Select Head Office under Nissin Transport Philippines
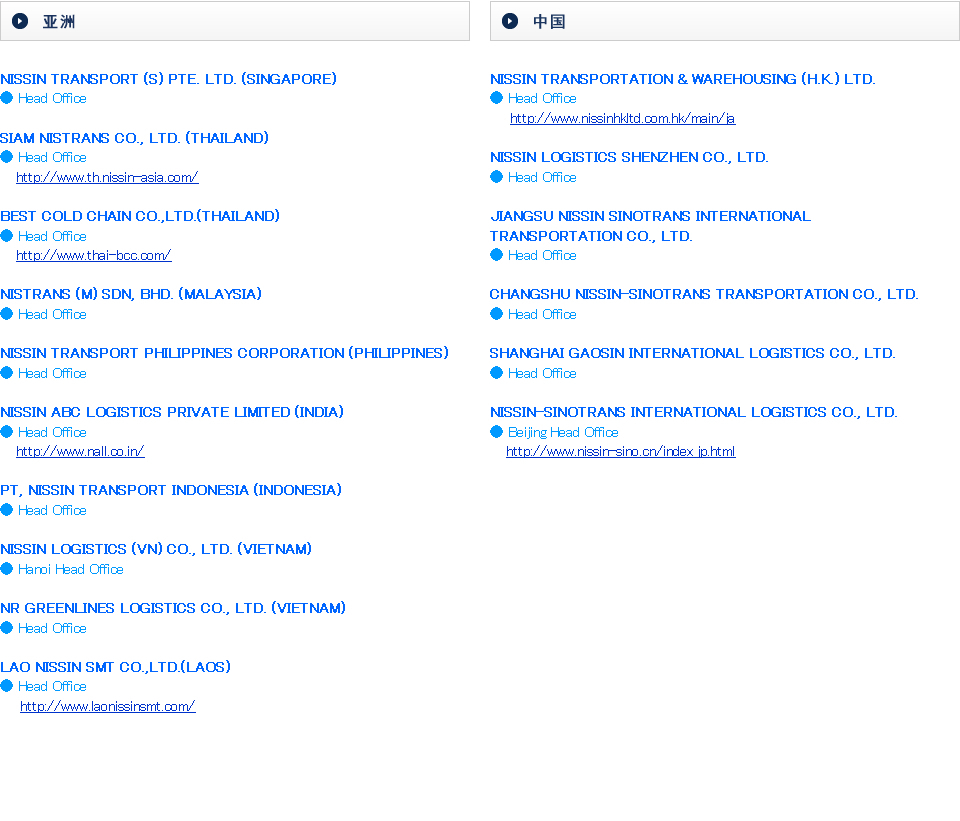The height and width of the screenshot is (821, 960). [x=52, y=373]
